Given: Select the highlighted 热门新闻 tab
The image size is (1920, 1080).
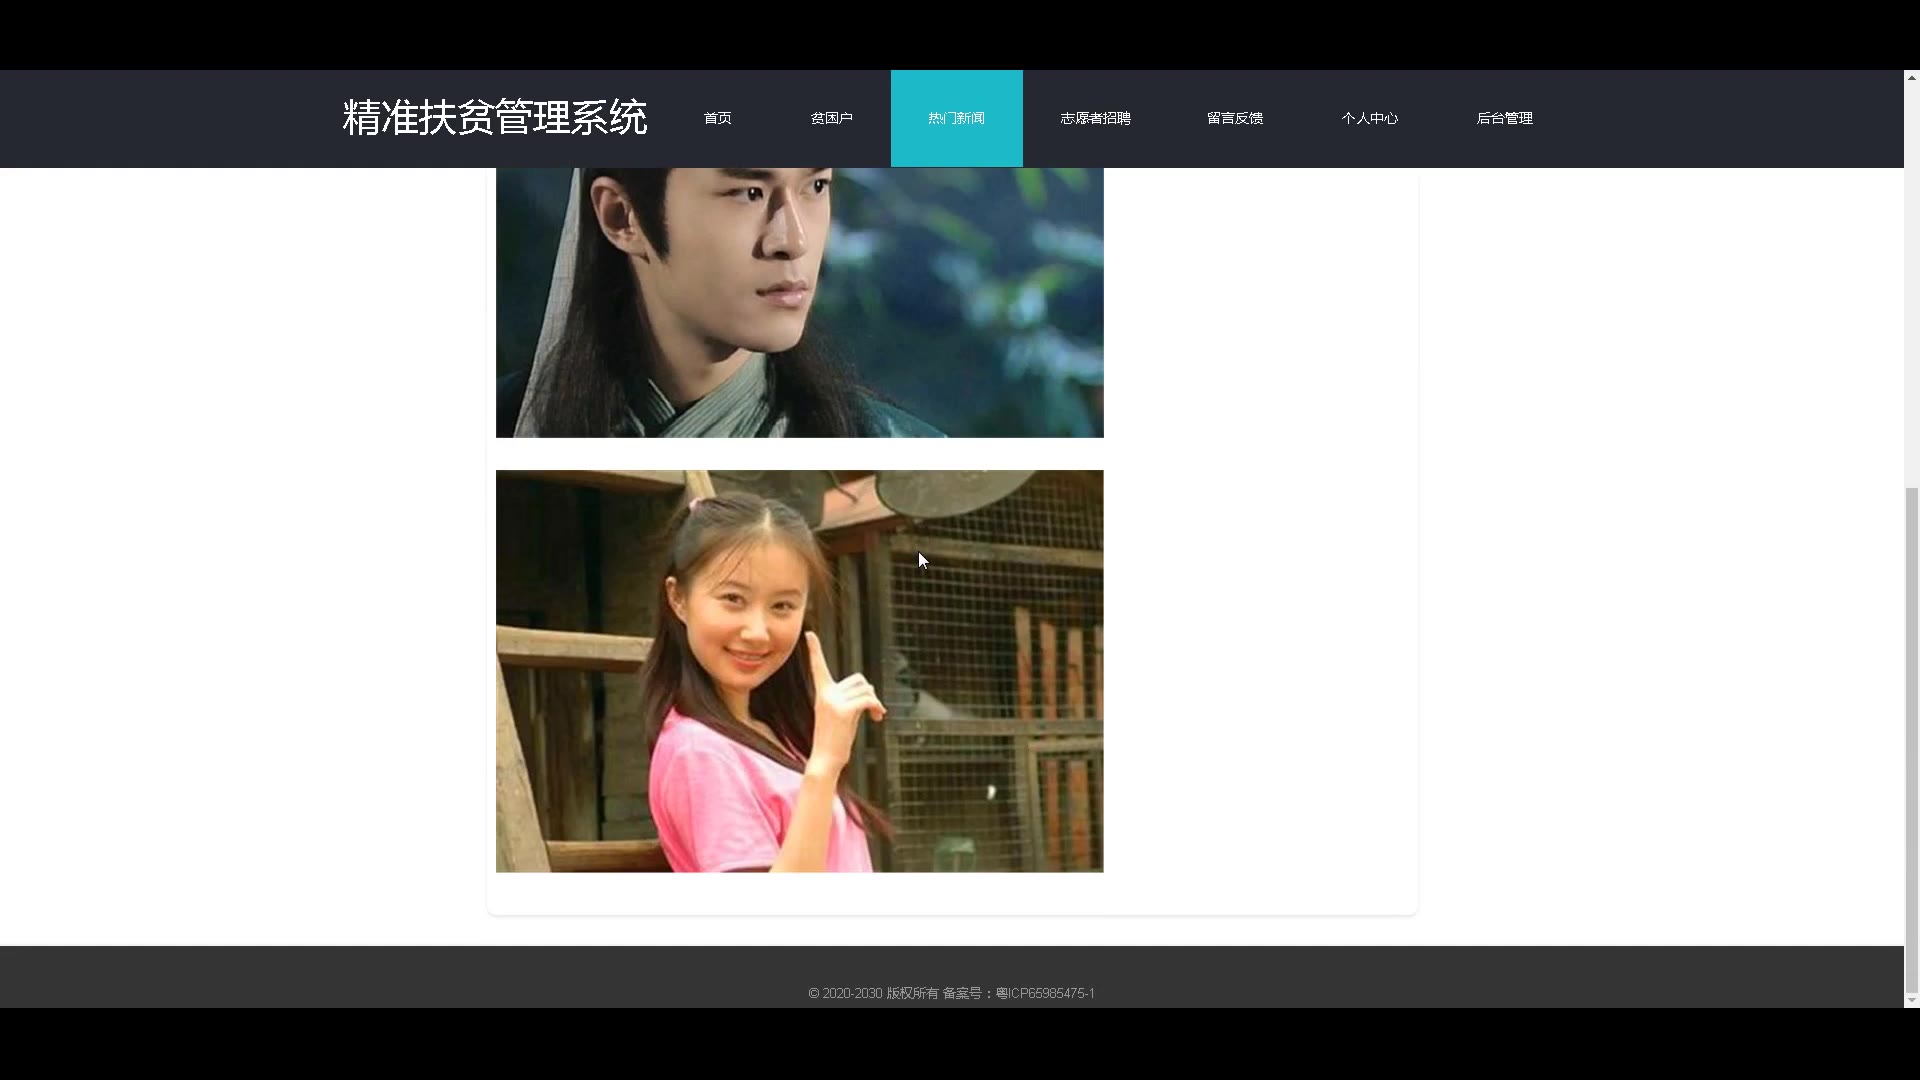Looking at the screenshot, I should pyautogui.click(x=956, y=118).
